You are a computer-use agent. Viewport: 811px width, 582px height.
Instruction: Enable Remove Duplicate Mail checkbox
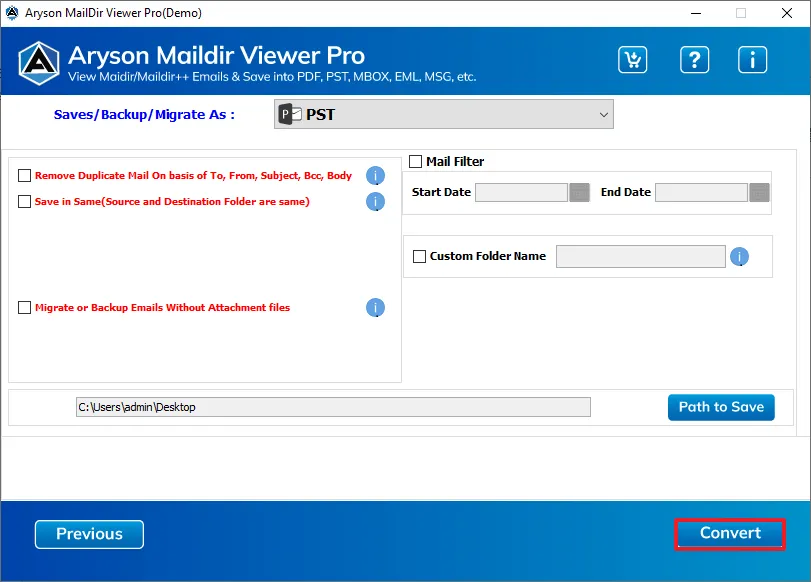click(x=24, y=176)
